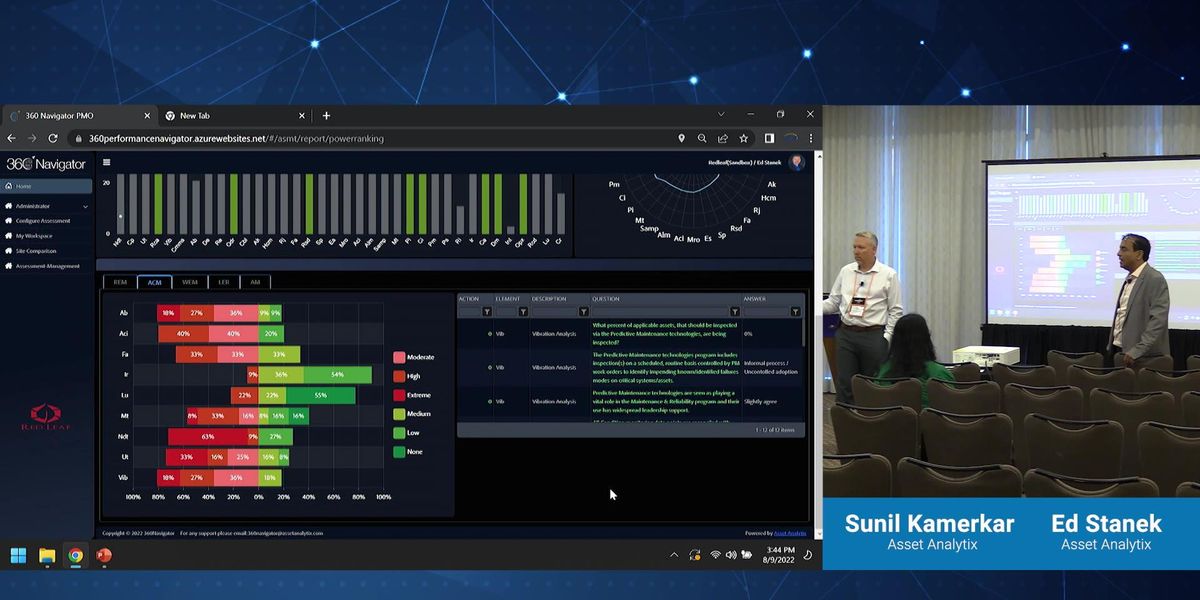Viewport: 1200px width, 600px height.
Task: Navigate to Site Comparison in the sidebar
Action: [40, 250]
